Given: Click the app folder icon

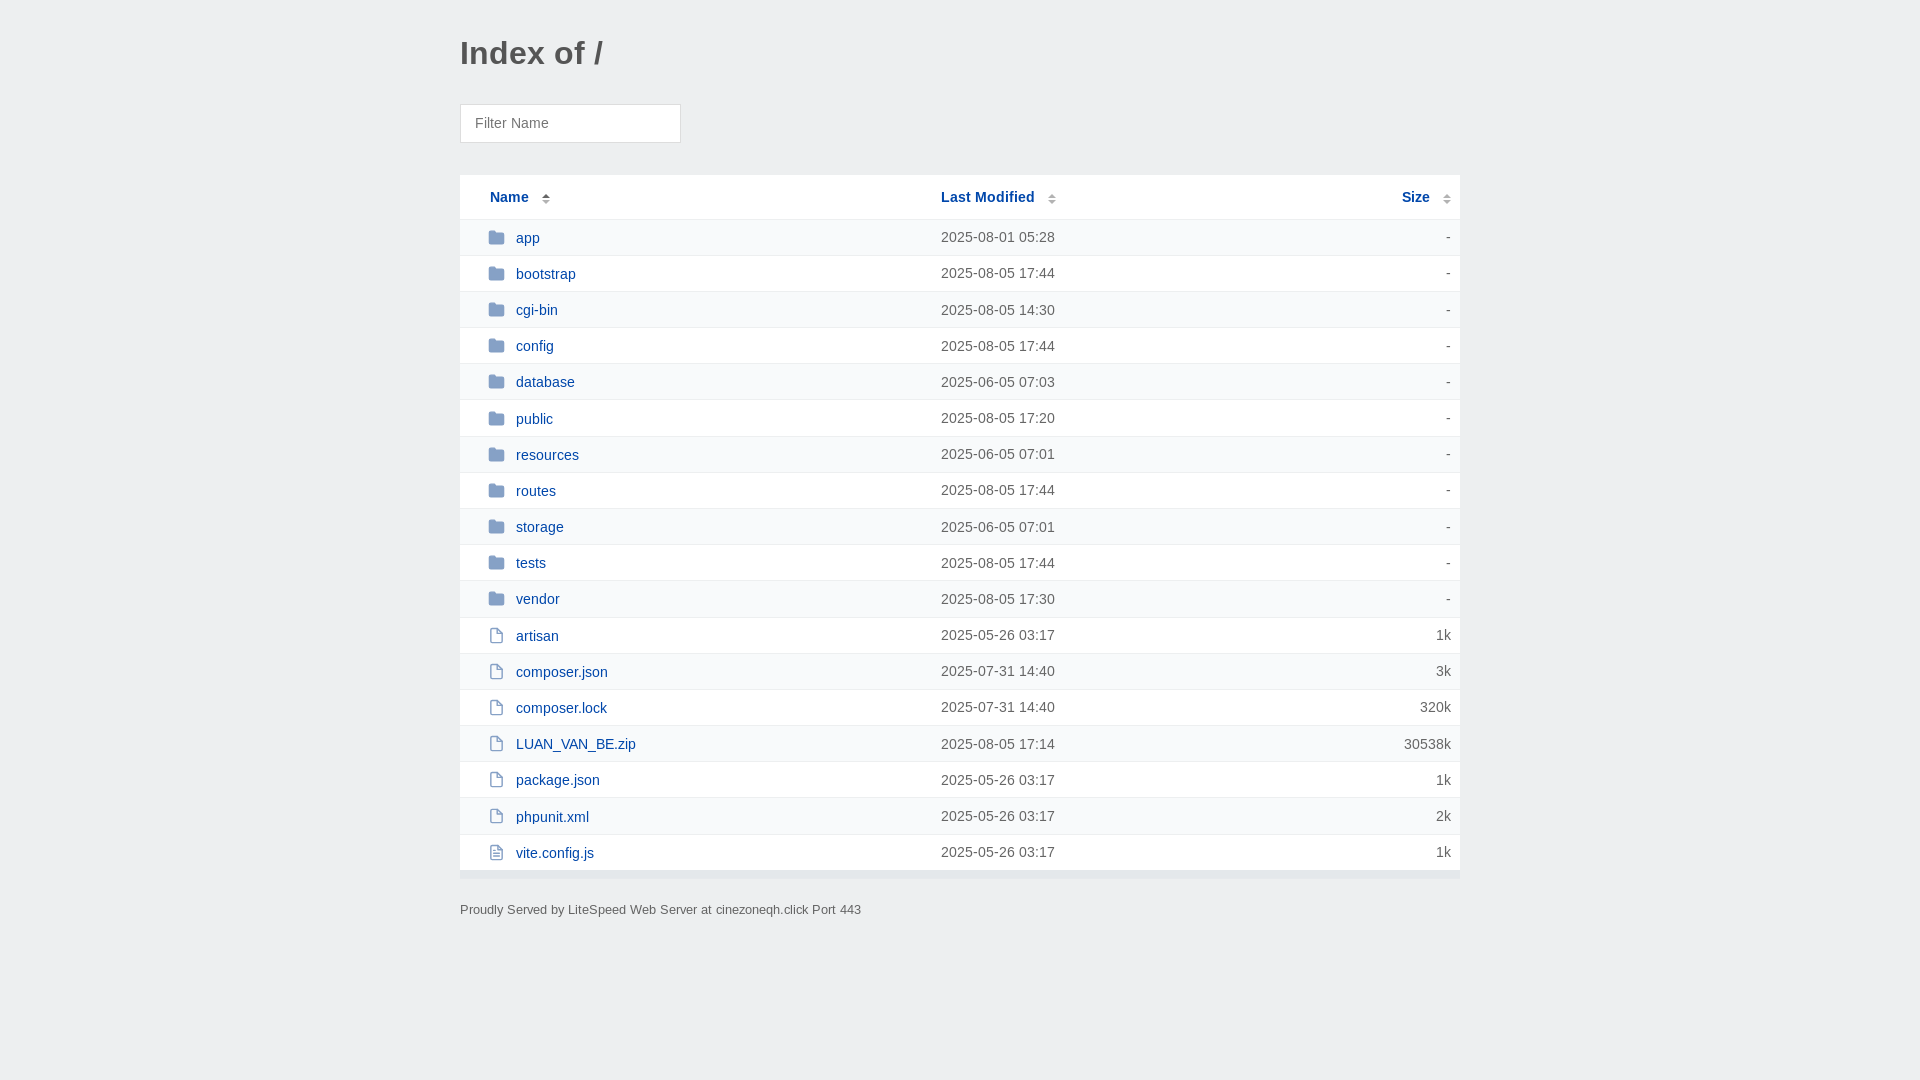Looking at the screenshot, I should 496,238.
